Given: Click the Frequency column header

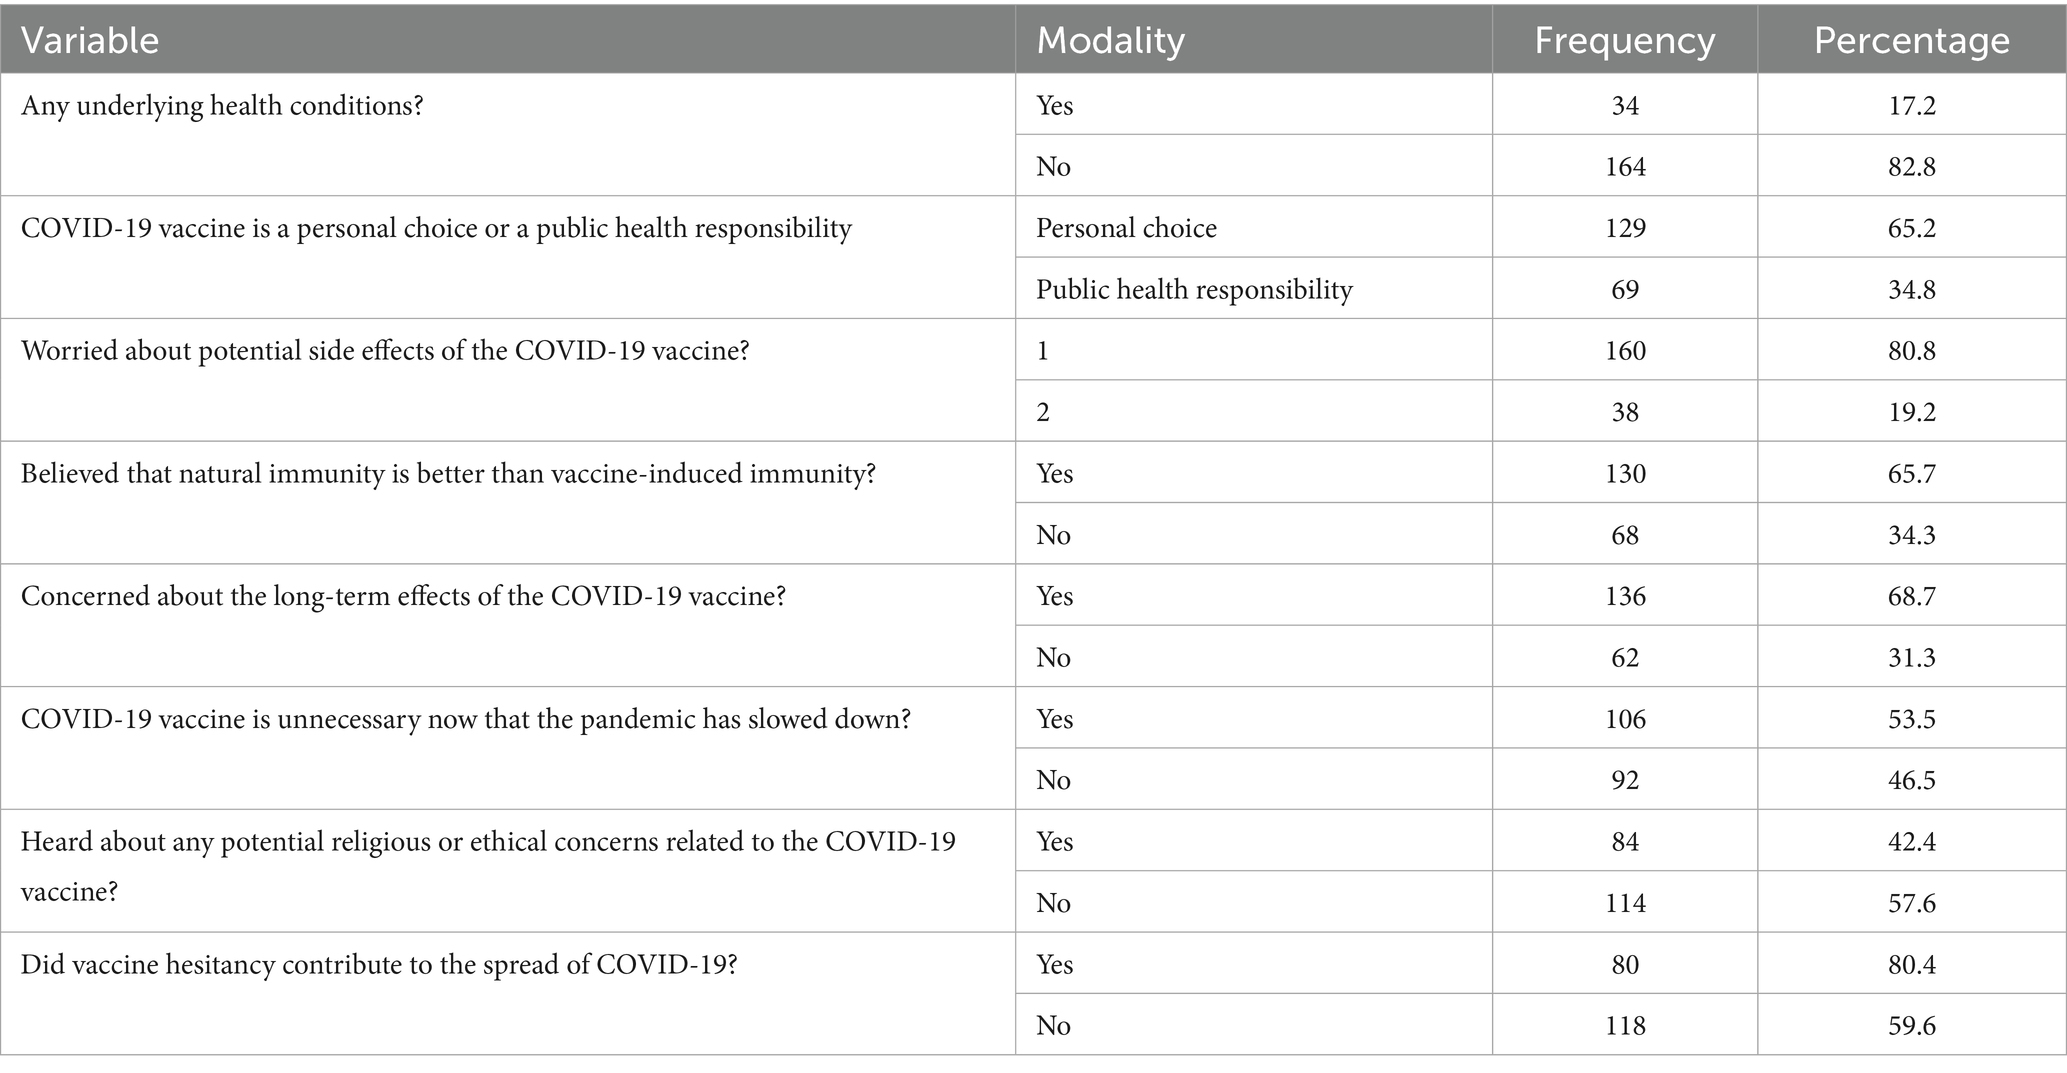Looking at the screenshot, I should [x=1624, y=40].
